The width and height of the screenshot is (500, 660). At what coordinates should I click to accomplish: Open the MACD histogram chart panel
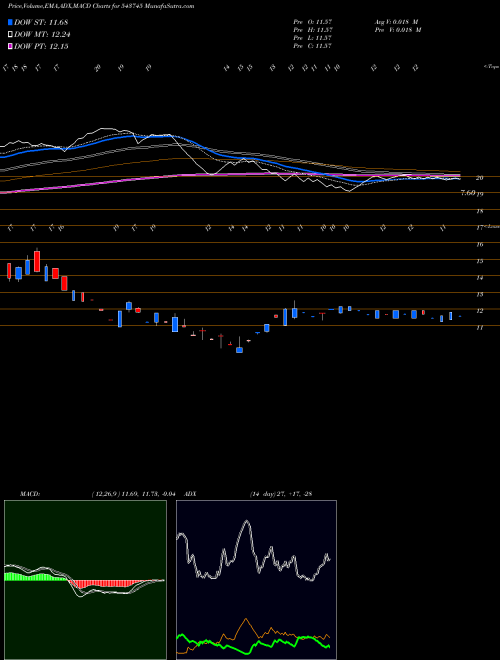85,580
